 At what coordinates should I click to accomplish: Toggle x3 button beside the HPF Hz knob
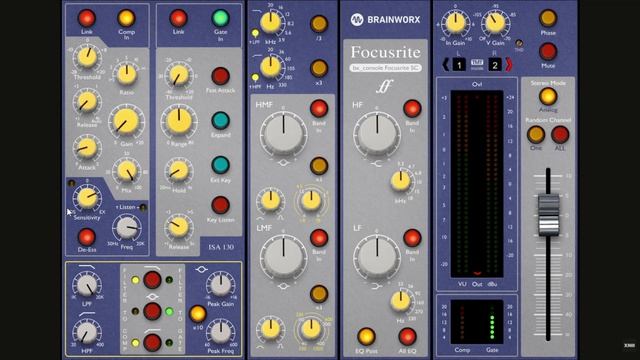pos(319,69)
